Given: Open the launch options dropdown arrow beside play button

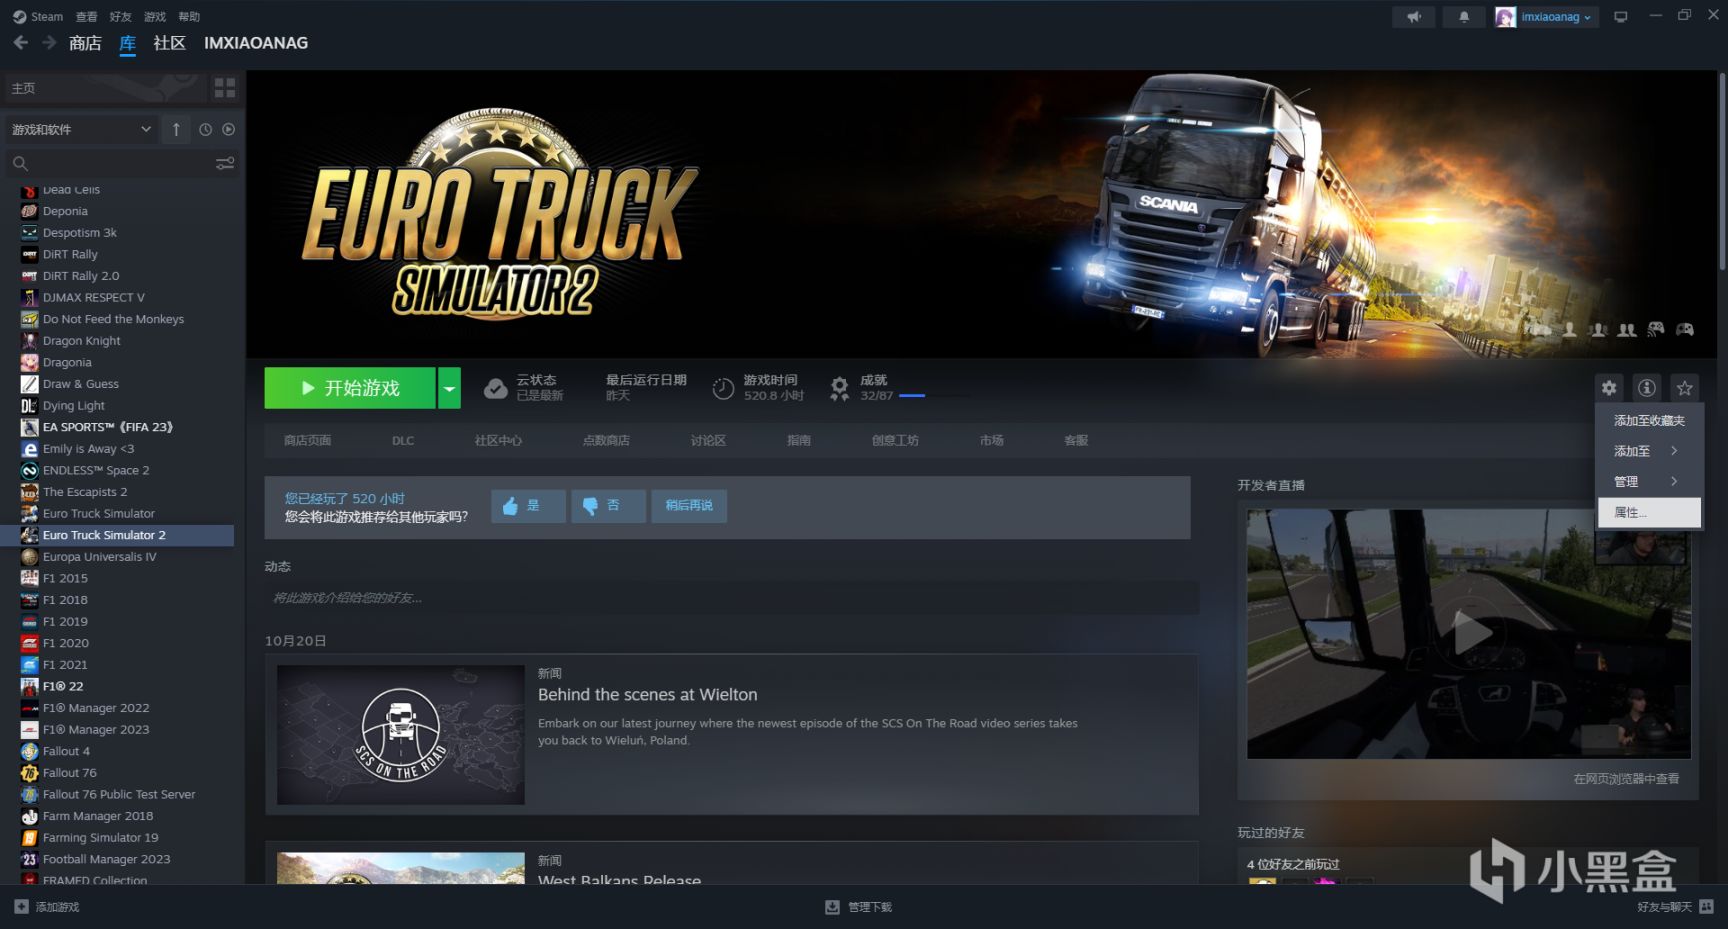Looking at the screenshot, I should pos(449,388).
